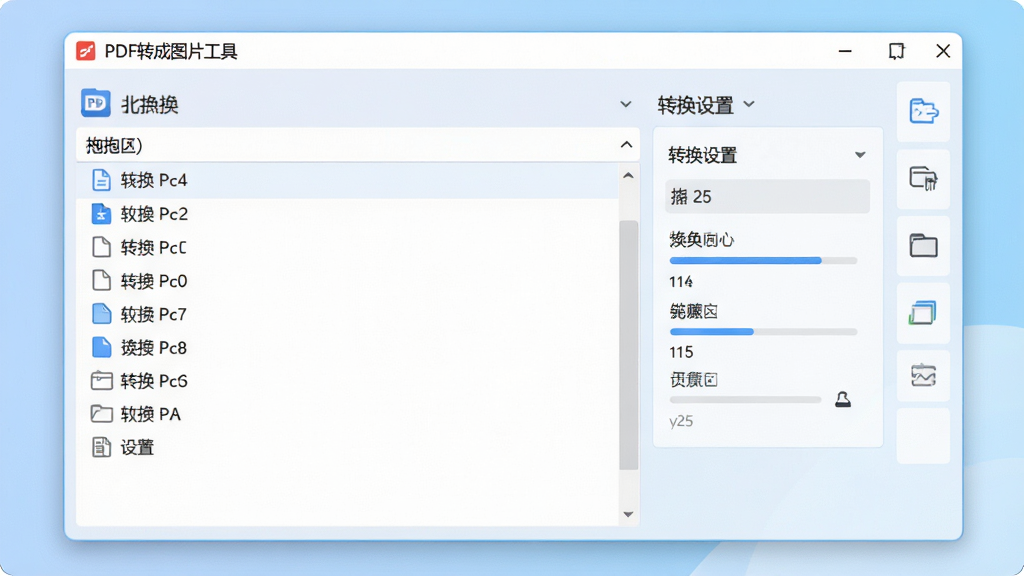Click the blue page icon of row Pc7
Screen dimensions: 1024x576
[101, 313]
